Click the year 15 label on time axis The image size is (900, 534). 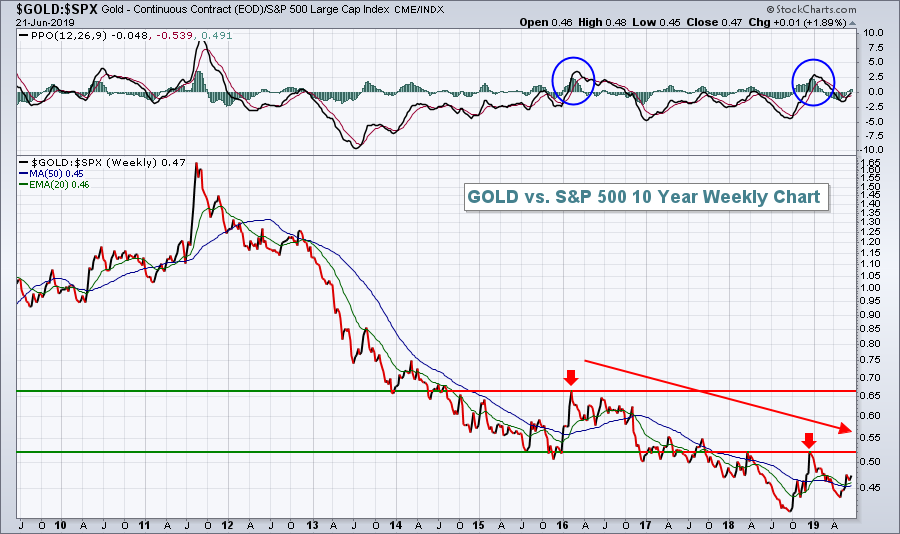click(x=479, y=525)
